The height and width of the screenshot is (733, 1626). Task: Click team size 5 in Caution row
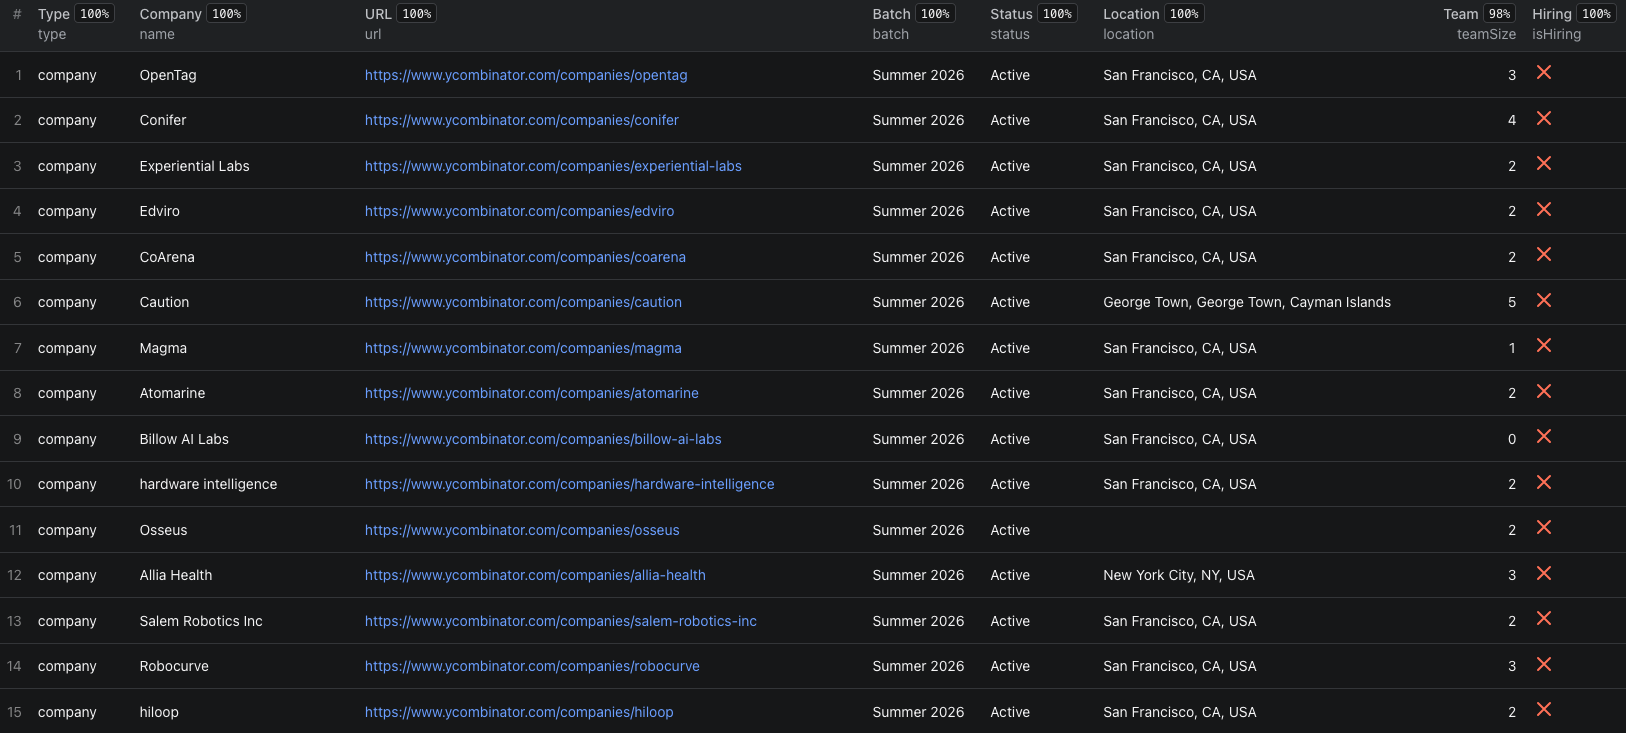(x=1512, y=302)
